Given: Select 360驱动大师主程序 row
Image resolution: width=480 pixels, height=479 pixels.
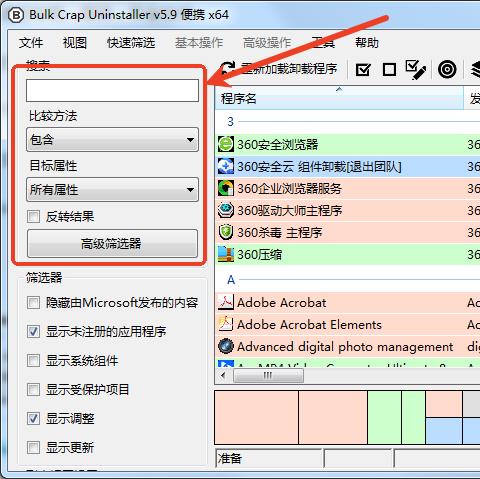Looking at the screenshot, I should coord(348,210).
